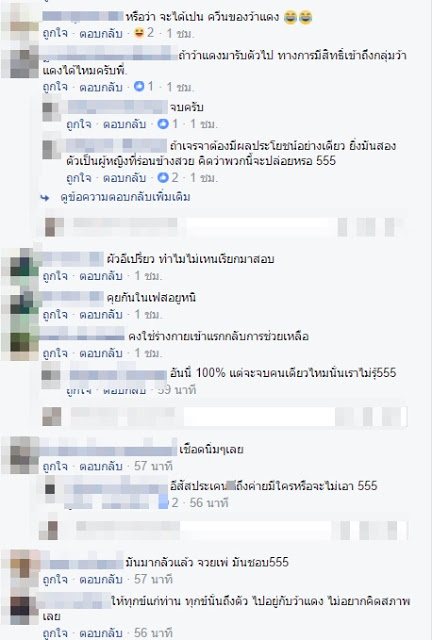Click the reply arrow icon next to 'ดูข้อความตอบกลับเพิ่มเติม'
Screen dimensions: 432x640
45,198
